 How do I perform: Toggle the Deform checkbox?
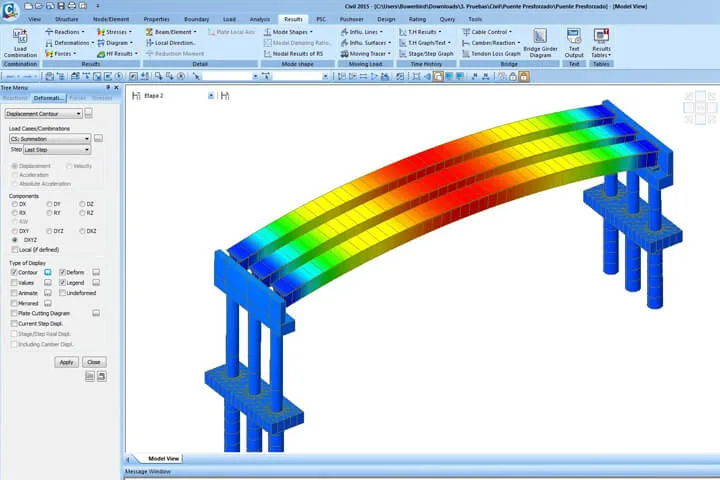click(x=62, y=272)
